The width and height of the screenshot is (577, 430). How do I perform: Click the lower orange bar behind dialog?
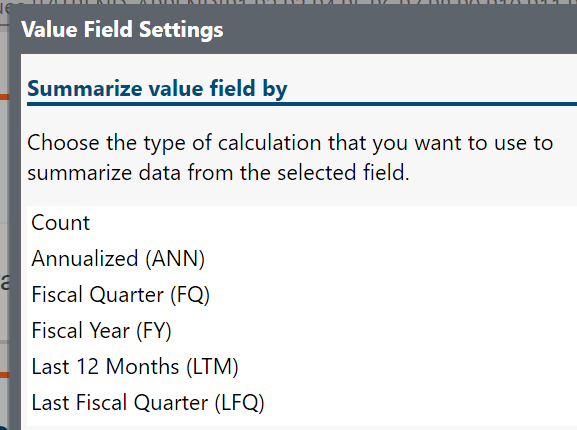(x=4, y=375)
